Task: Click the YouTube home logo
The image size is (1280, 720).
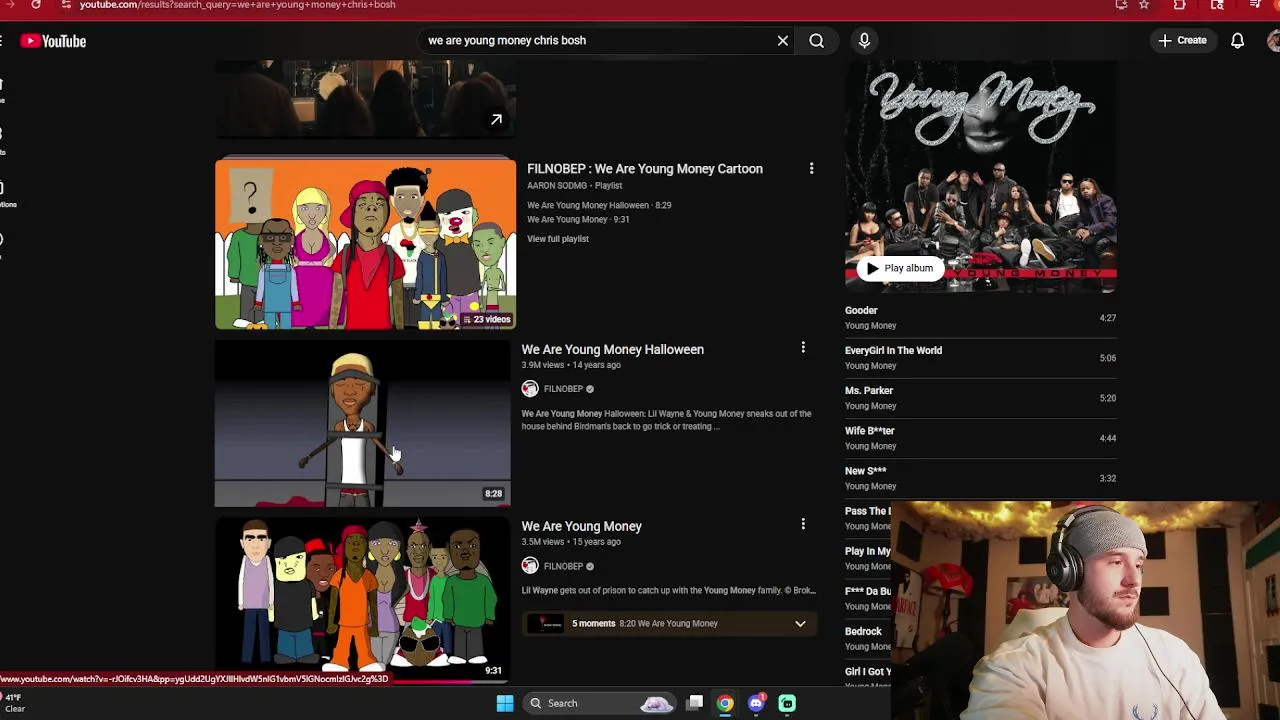Action: pos(53,41)
